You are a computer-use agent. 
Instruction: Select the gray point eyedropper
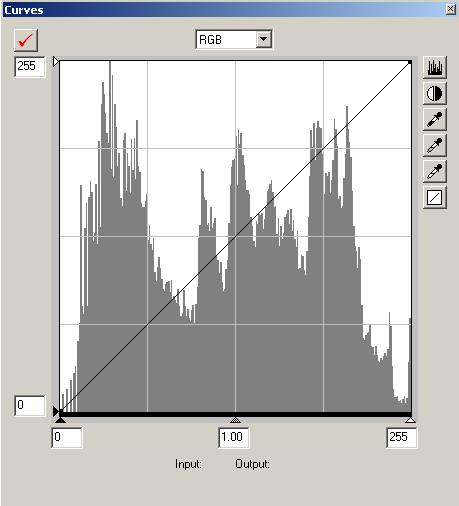[435, 145]
